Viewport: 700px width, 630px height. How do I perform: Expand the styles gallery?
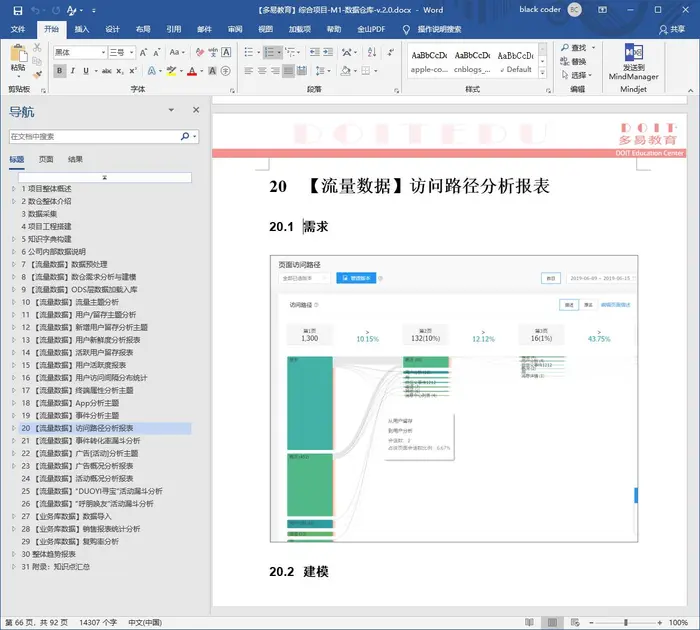[542, 73]
